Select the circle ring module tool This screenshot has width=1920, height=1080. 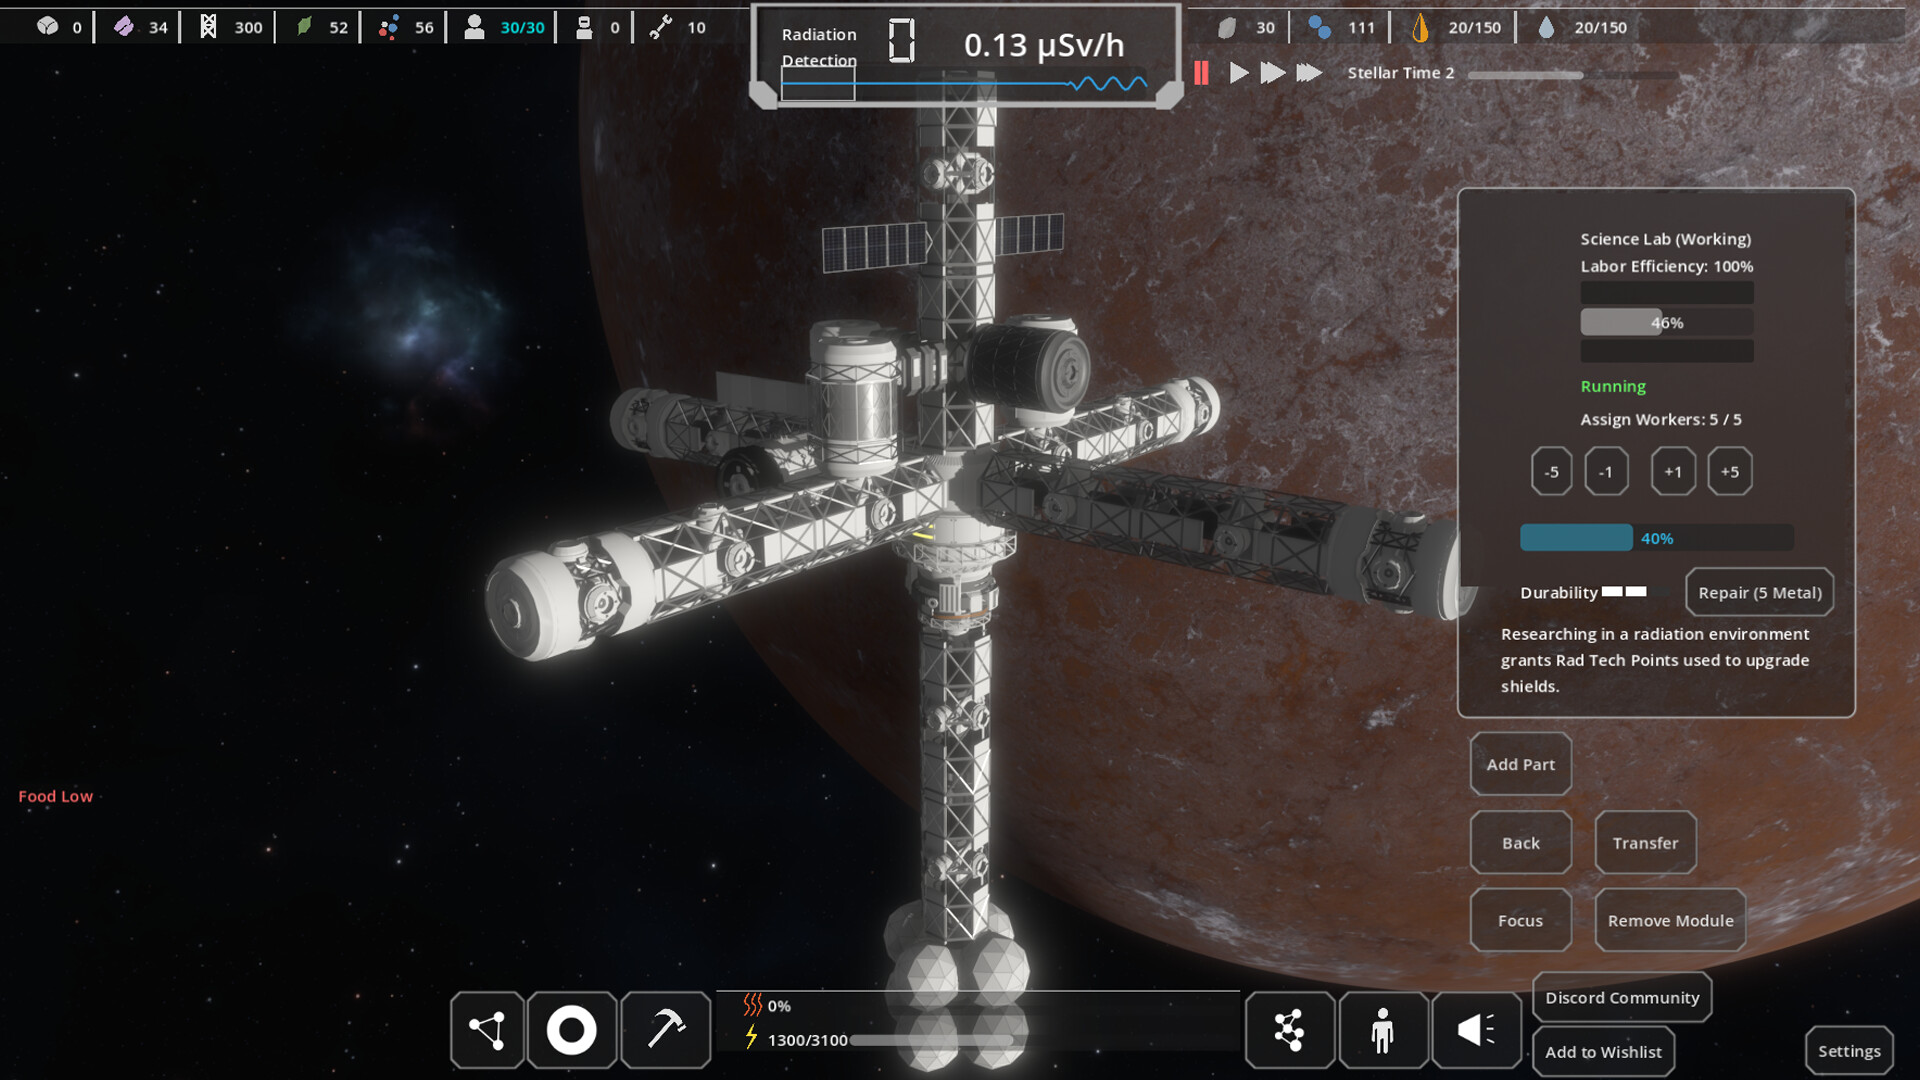[571, 1030]
